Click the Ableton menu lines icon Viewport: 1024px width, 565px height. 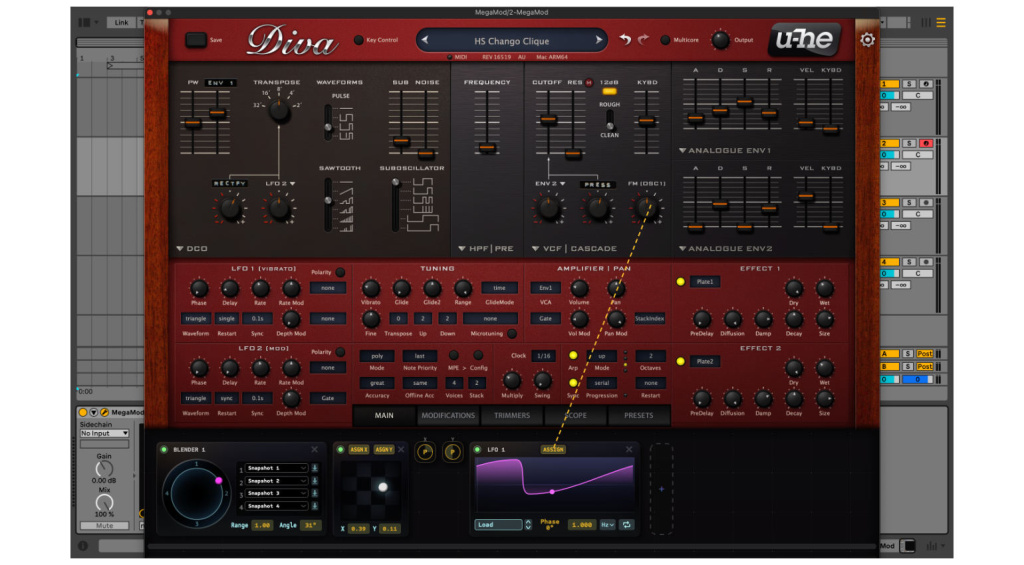click(941, 22)
